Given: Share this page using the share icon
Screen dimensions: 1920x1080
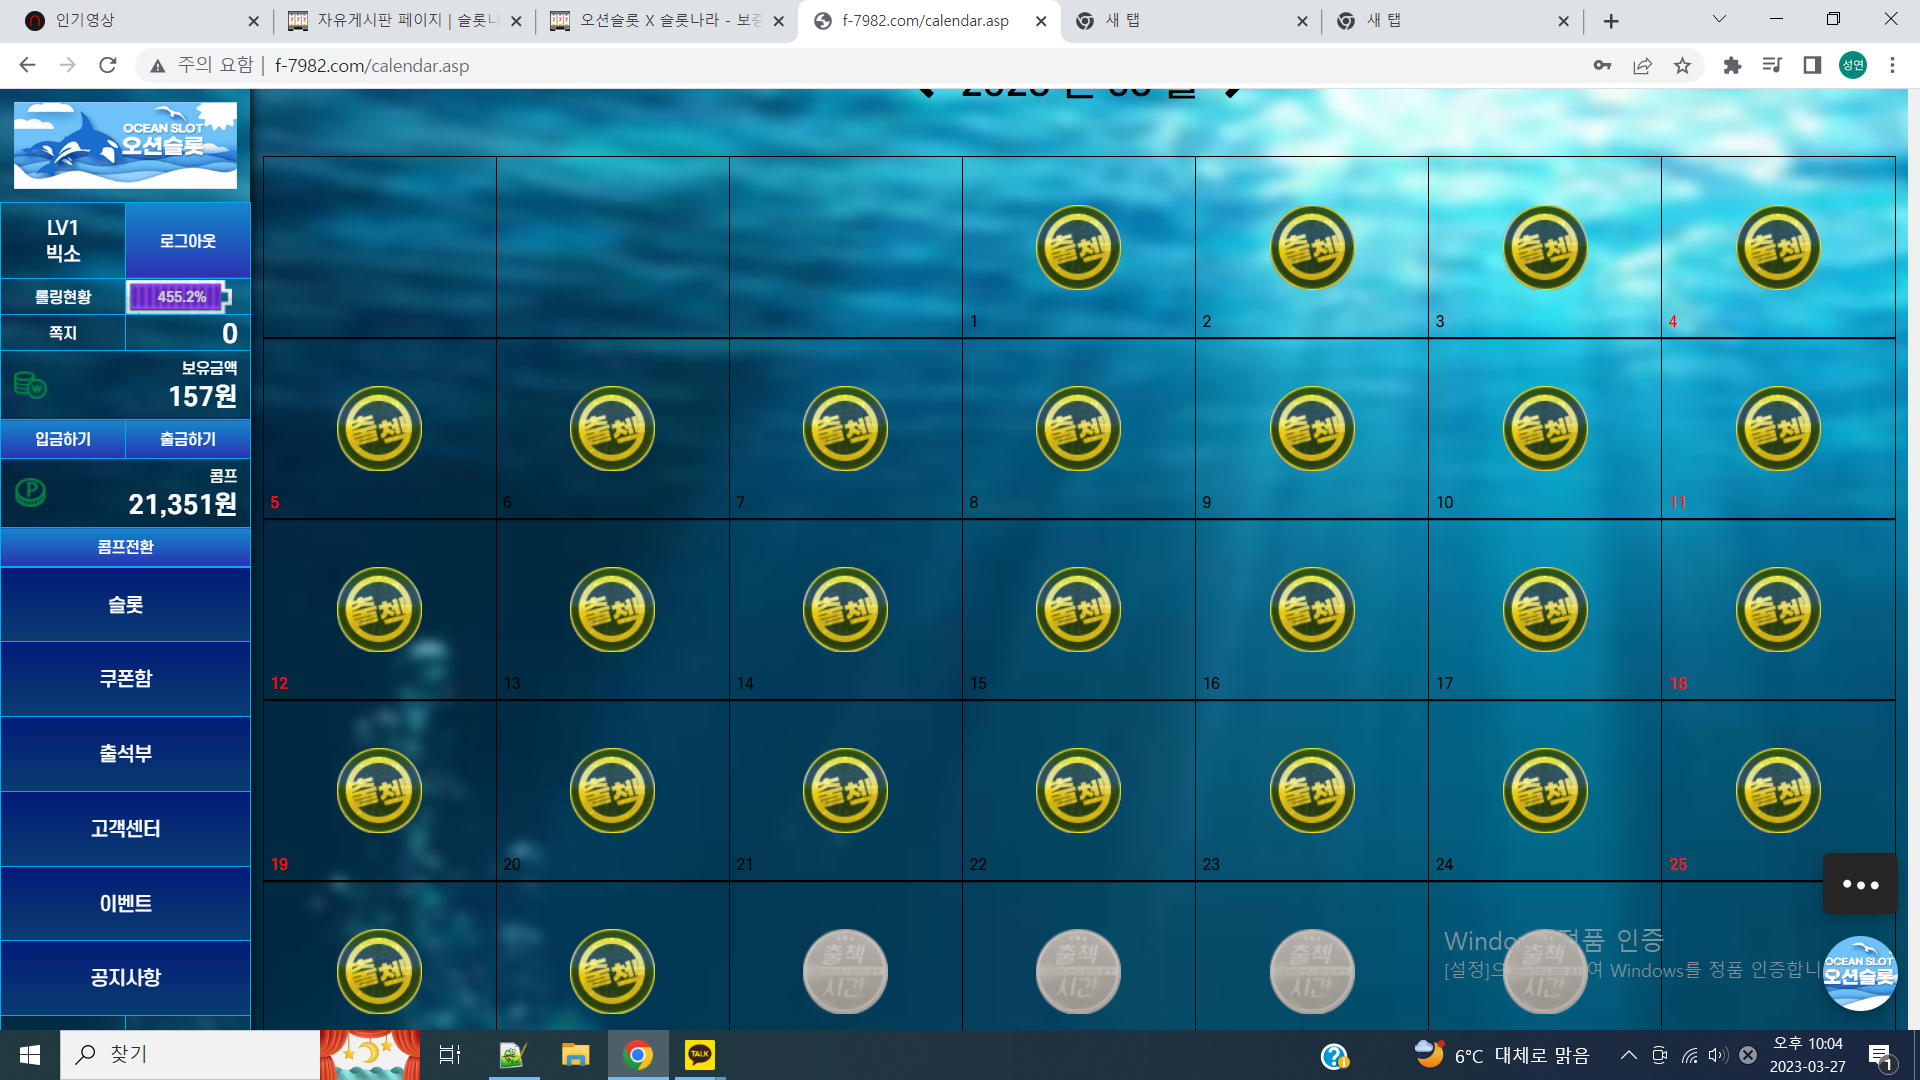Looking at the screenshot, I should coord(1642,65).
